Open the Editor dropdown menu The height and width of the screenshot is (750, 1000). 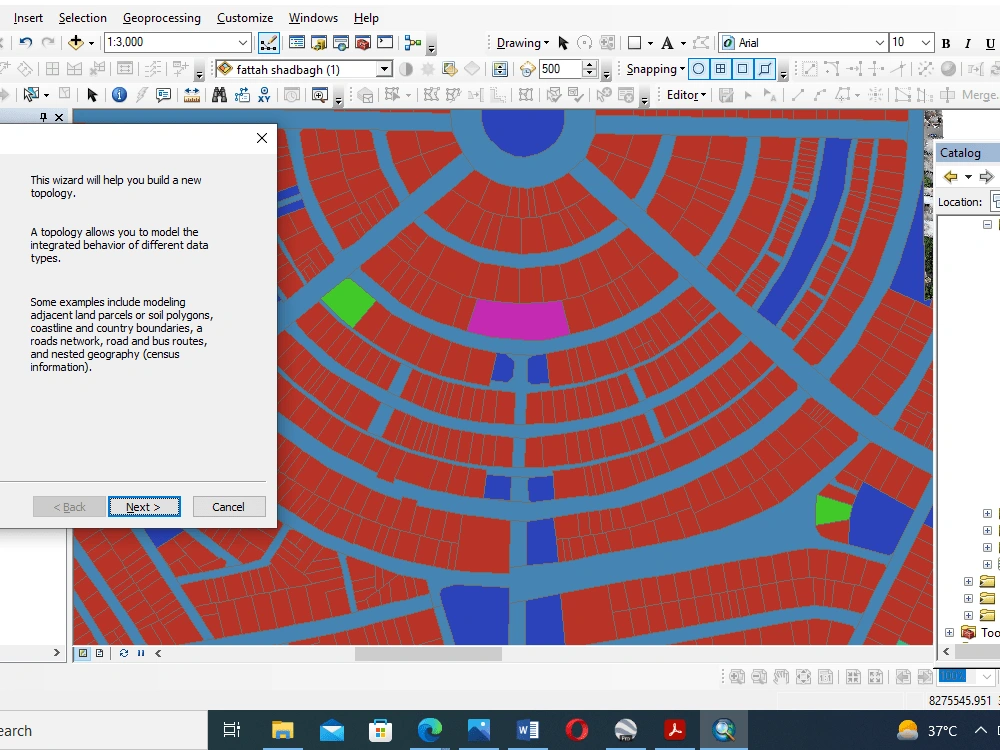[685, 95]
